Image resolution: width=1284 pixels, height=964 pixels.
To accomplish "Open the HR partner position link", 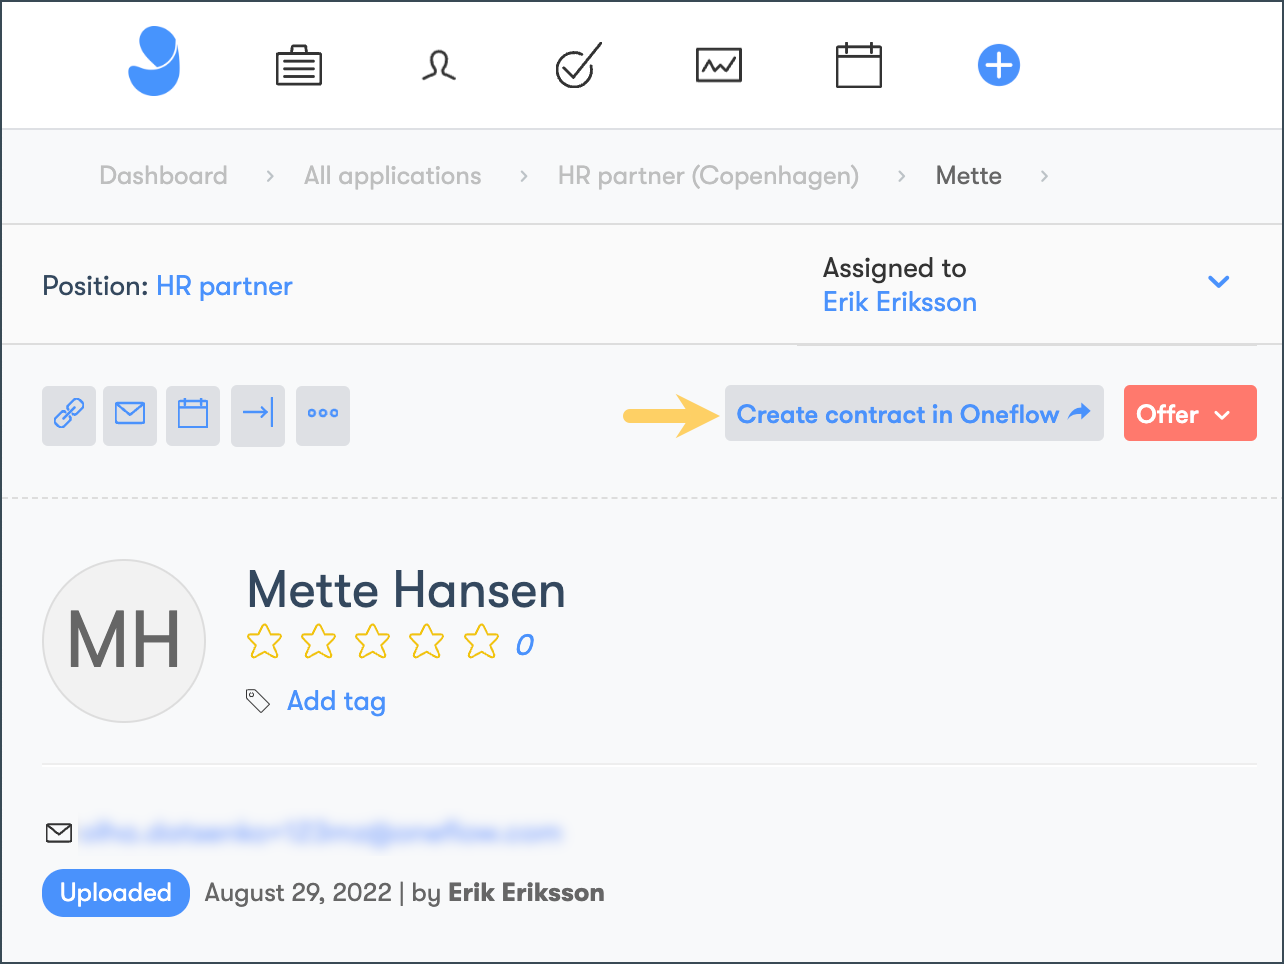I will coord(225,286).
